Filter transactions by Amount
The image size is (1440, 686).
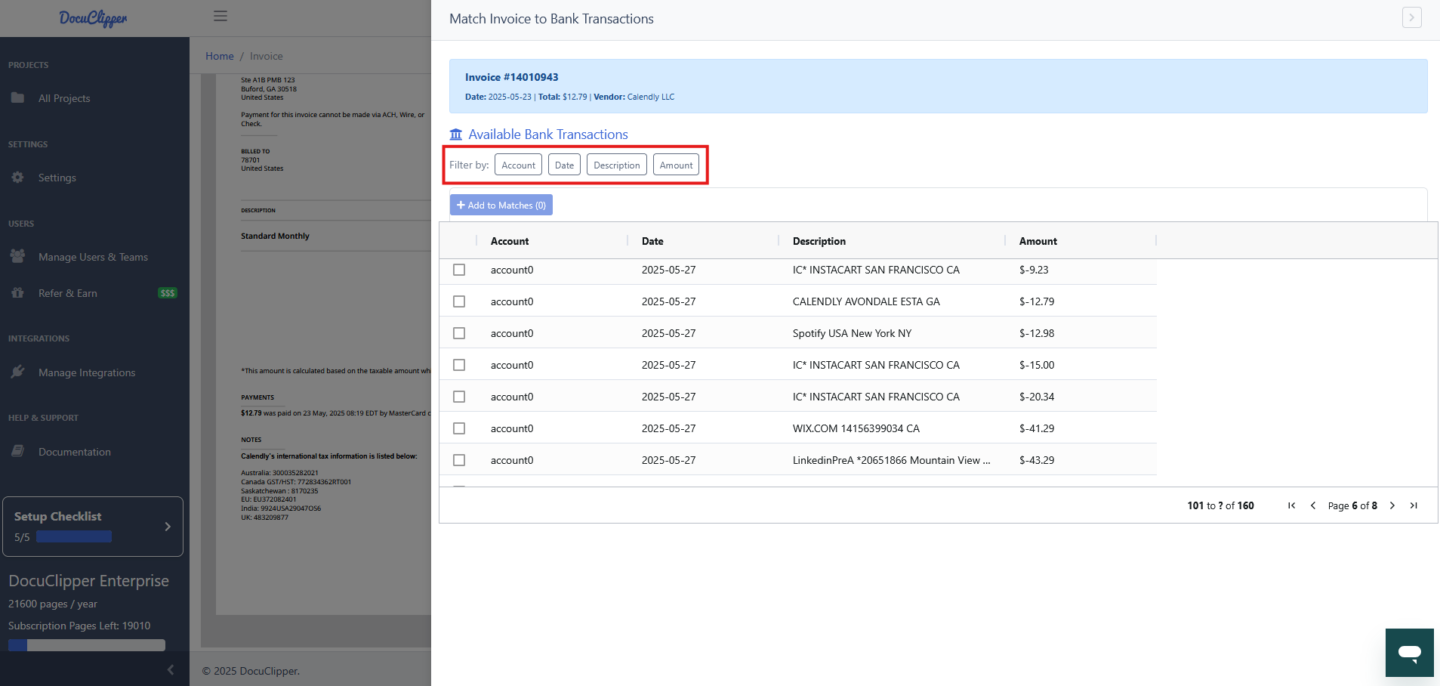tap(676, 165)
